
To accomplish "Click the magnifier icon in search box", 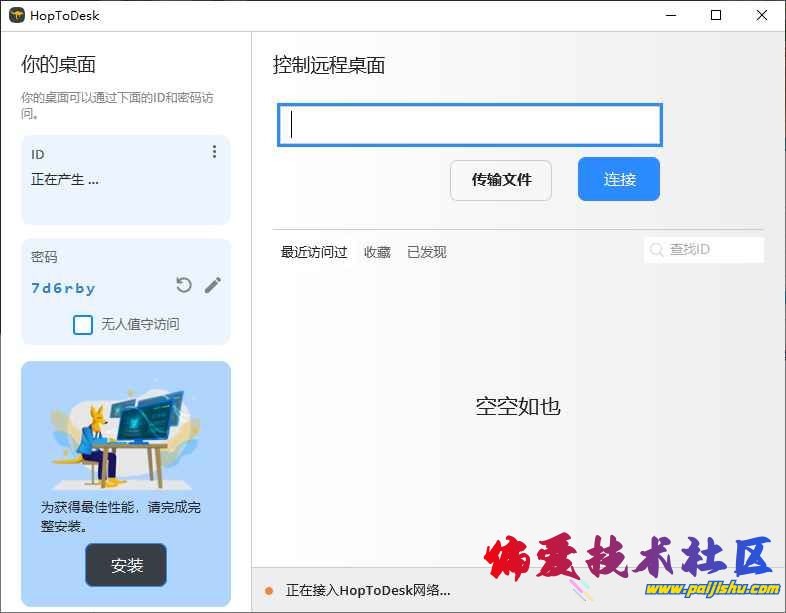I will pyautogui.click(x=657, y=250).
